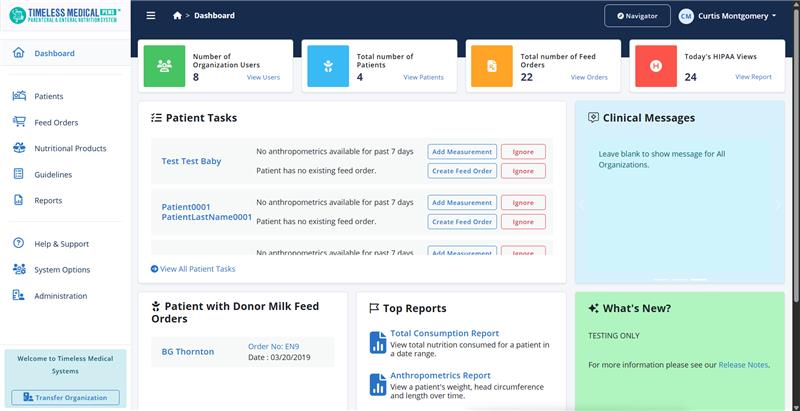Ignore anthropometrics task for Test Test Baby
Viewport: 800px width, 411px height.
(523, 151)
